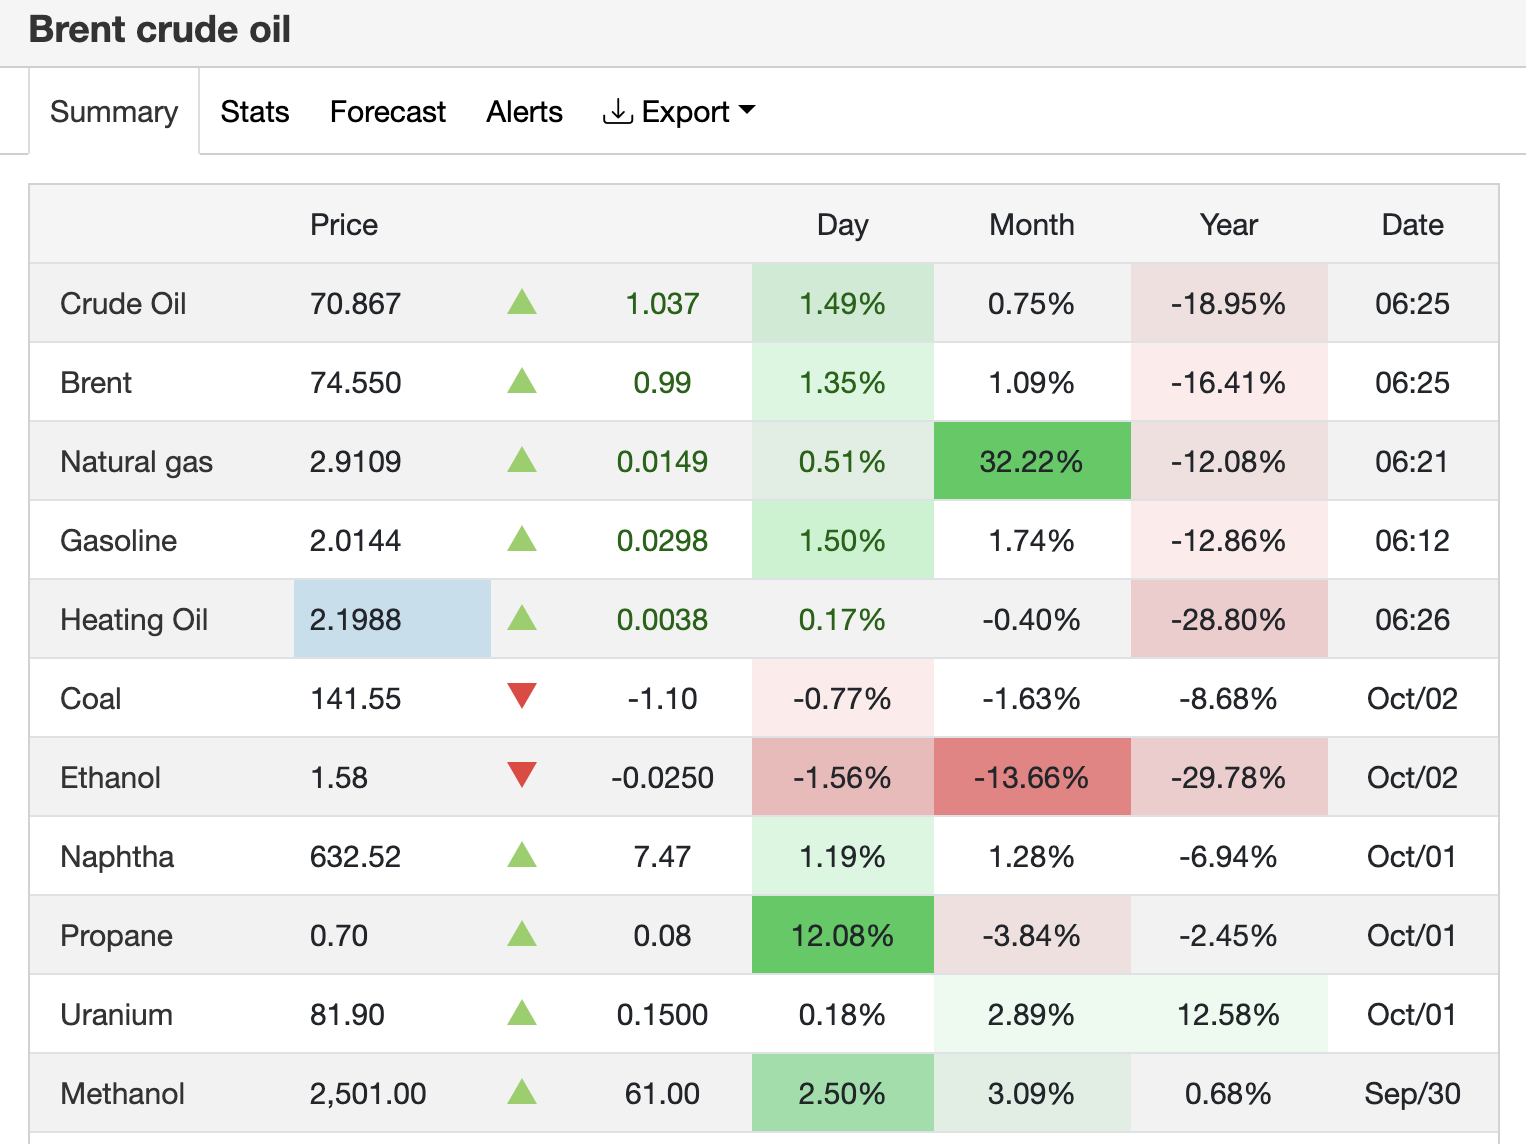
Task: Click the green up arrow in Brent row
Action: 522,380
